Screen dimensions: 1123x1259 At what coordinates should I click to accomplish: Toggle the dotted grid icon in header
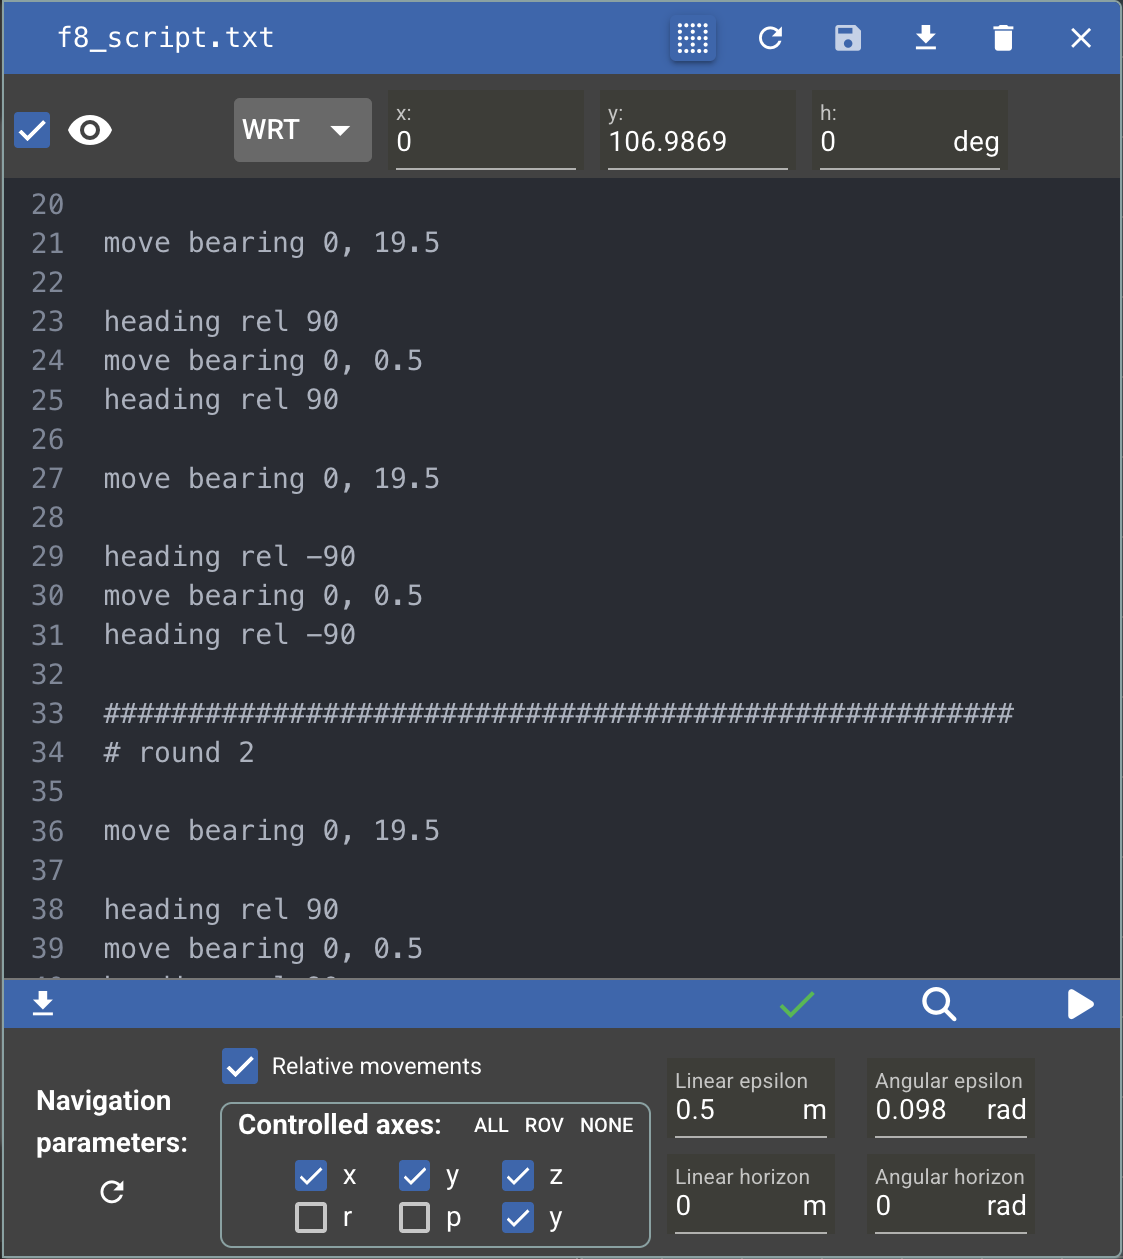pos(692,39)
